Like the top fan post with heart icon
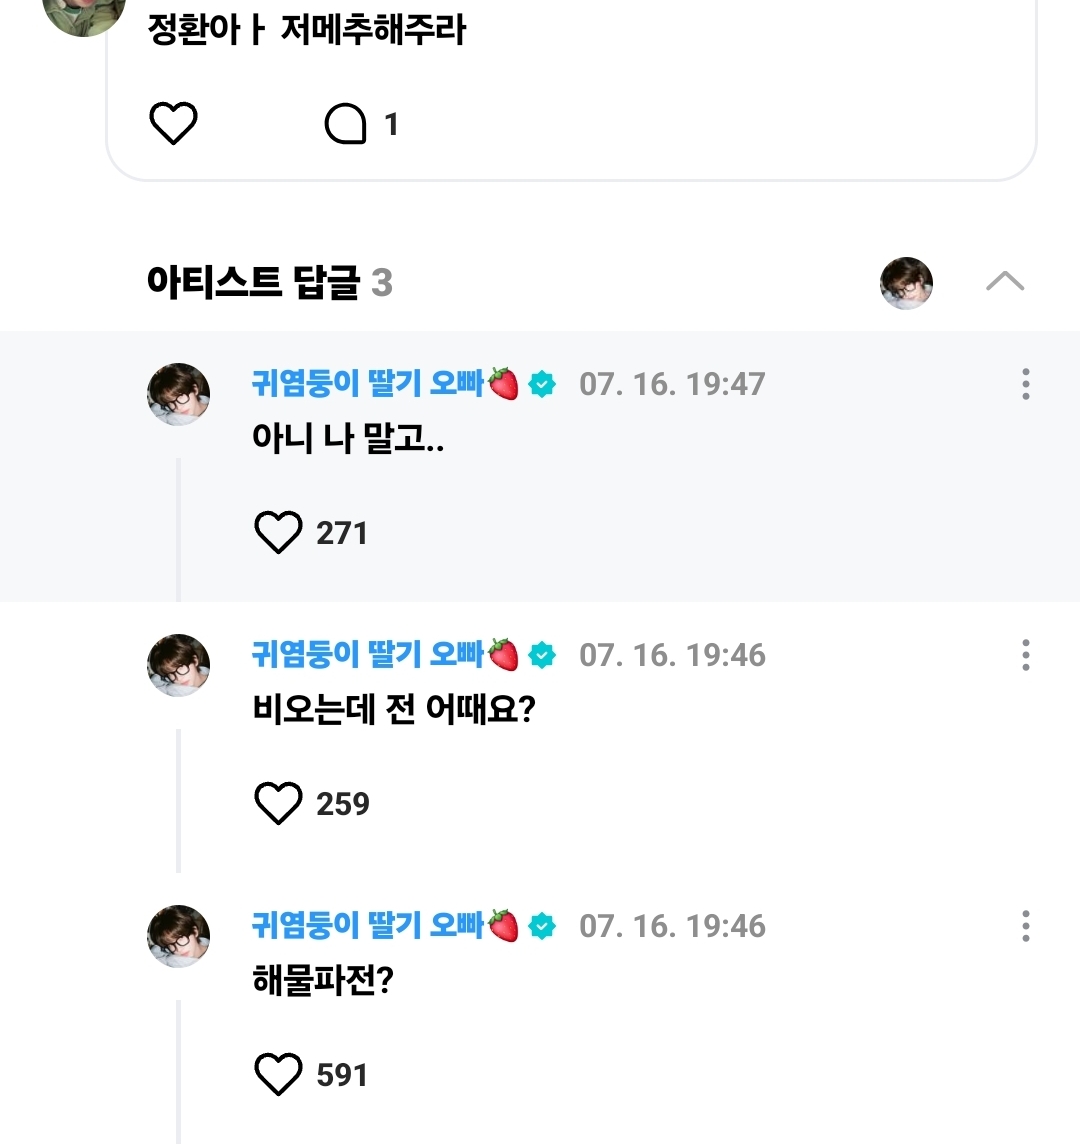This screenshot has height=1144, width=1080. [x=173, y=124]
